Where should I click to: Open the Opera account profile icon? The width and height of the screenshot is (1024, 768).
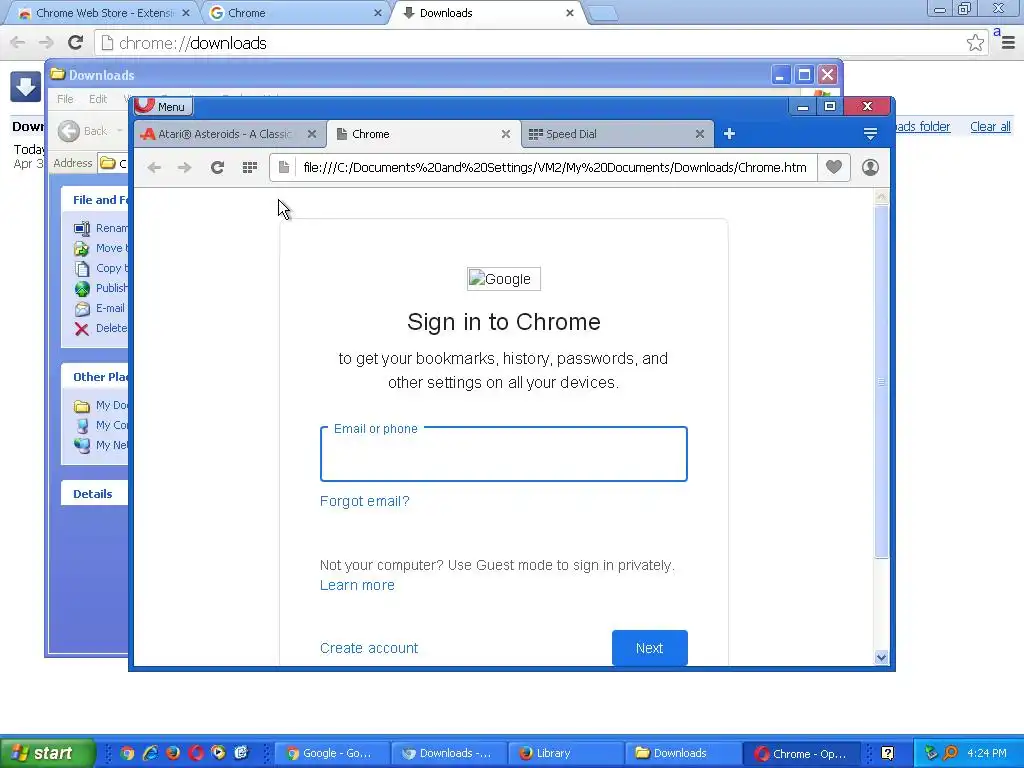(x=870, y=167)
